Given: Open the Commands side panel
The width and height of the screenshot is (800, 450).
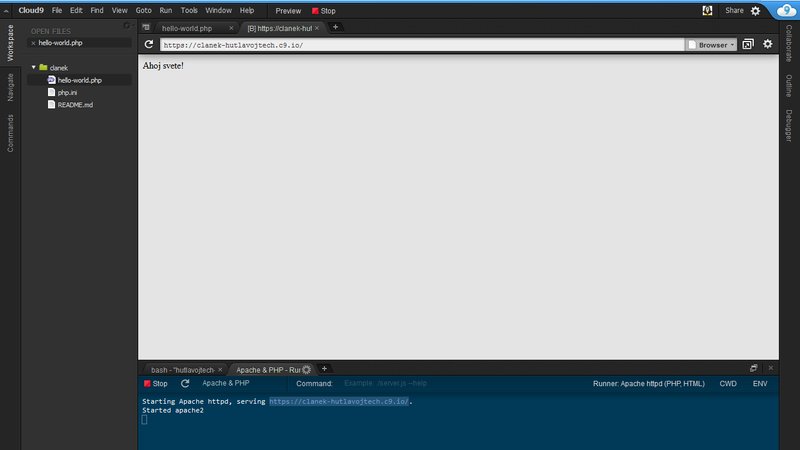Looking at the screenshot, I should [x=10, y=133].
